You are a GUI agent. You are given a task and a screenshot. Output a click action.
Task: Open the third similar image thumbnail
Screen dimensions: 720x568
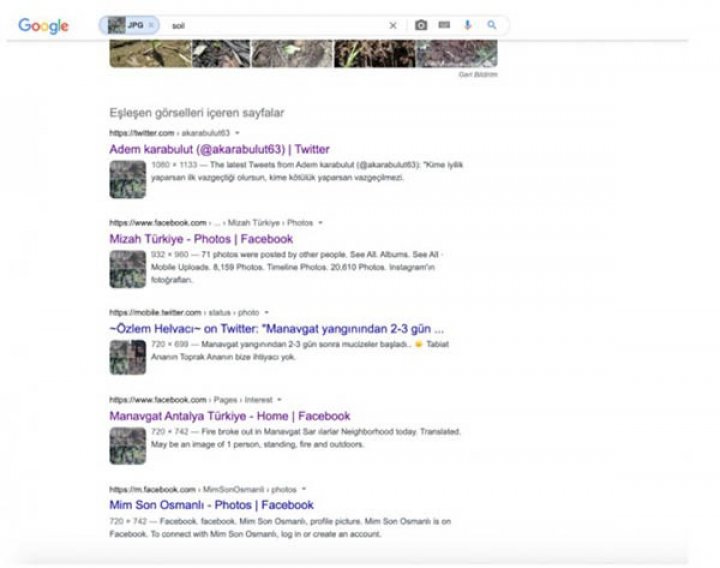[x=292, y=54]
